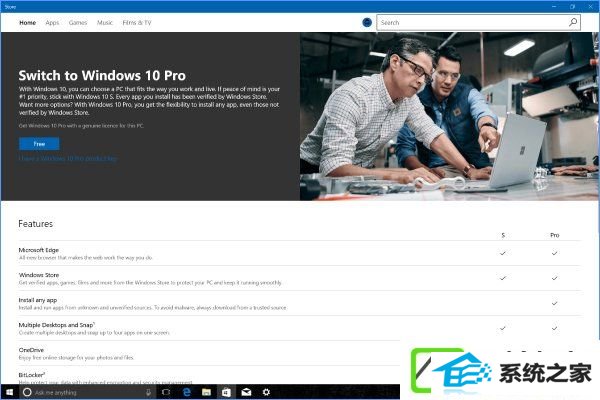Click Pro checkmark for Multiple Desktops and Snap
The image size is (600, 400).
[554, 328]
